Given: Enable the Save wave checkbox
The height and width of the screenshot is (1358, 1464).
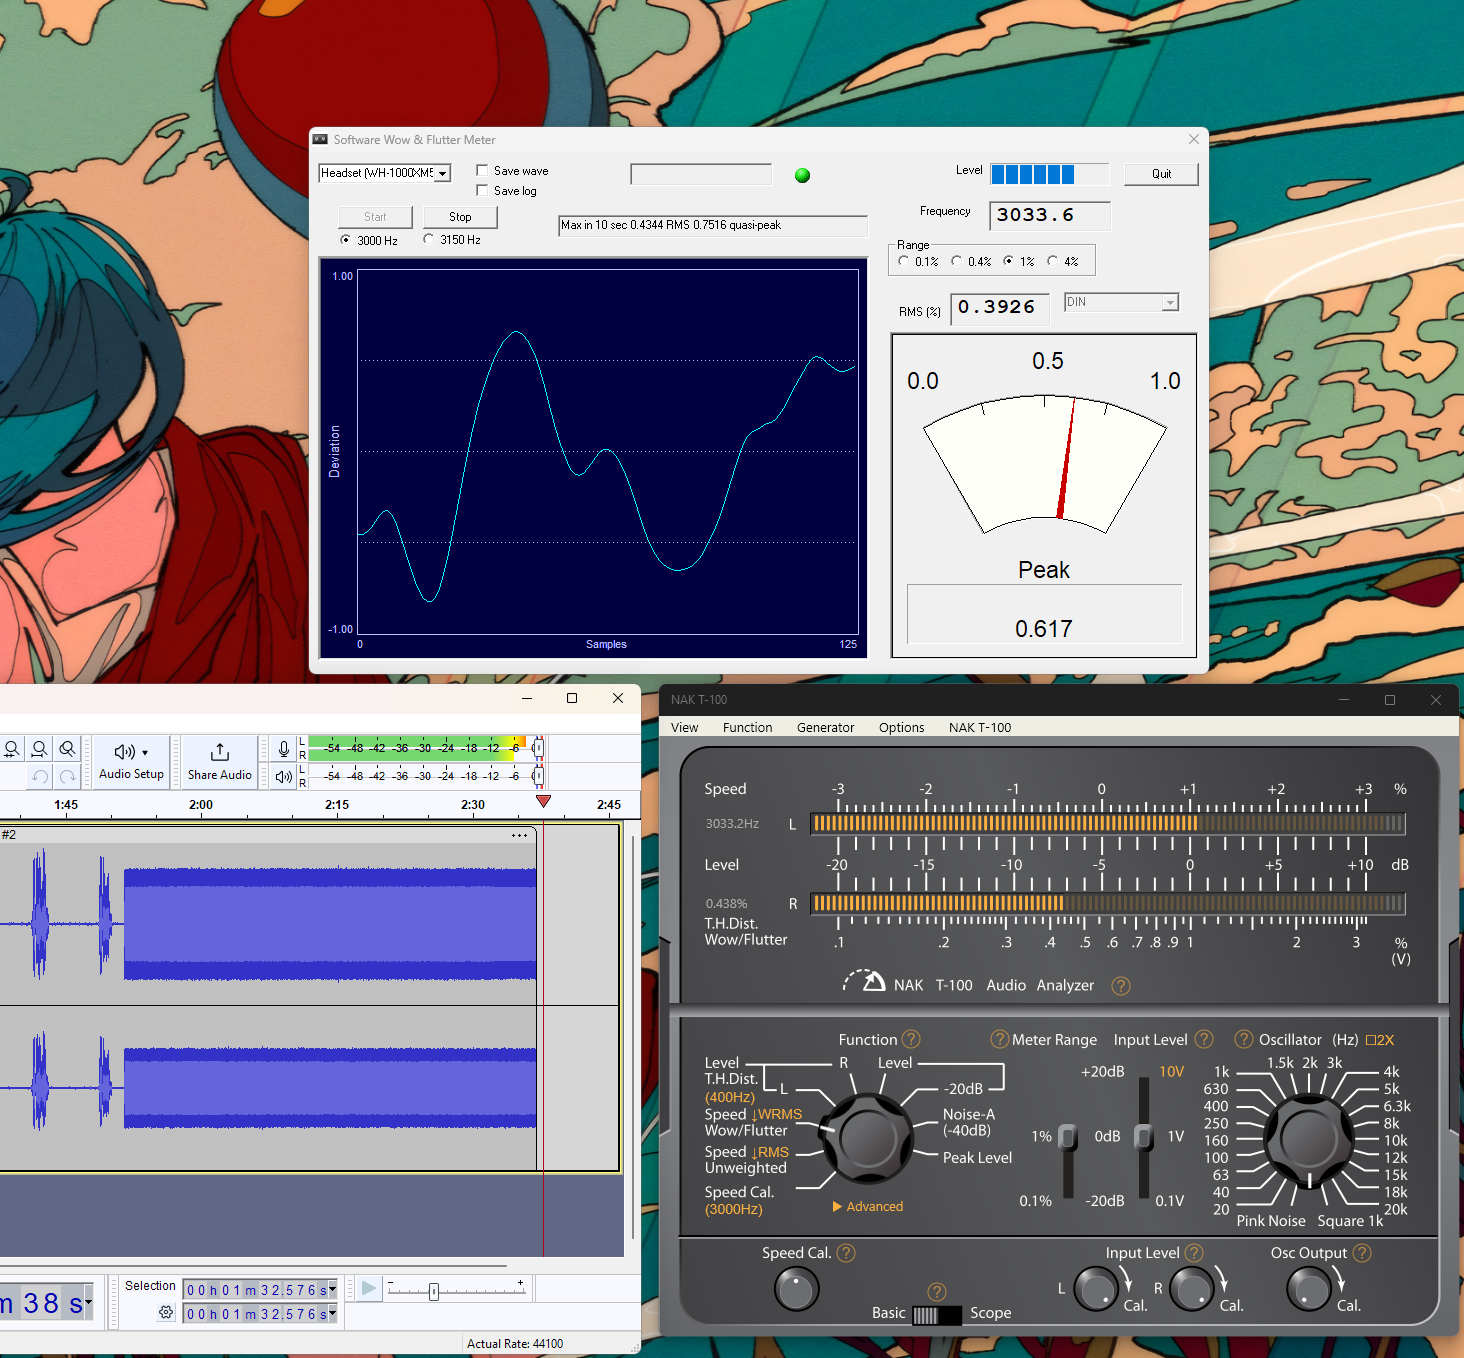Looking at the screenshot, I should [482, 170].
